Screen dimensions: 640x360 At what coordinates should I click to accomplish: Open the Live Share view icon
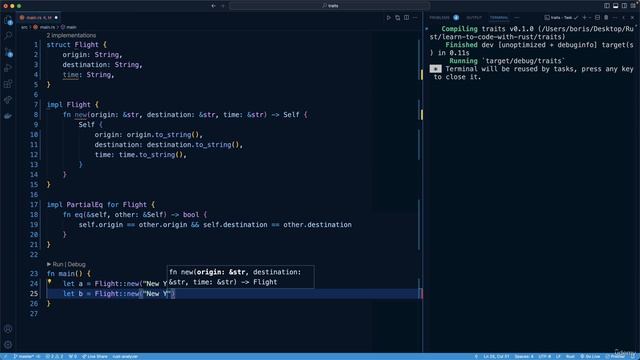coord(8,100)
